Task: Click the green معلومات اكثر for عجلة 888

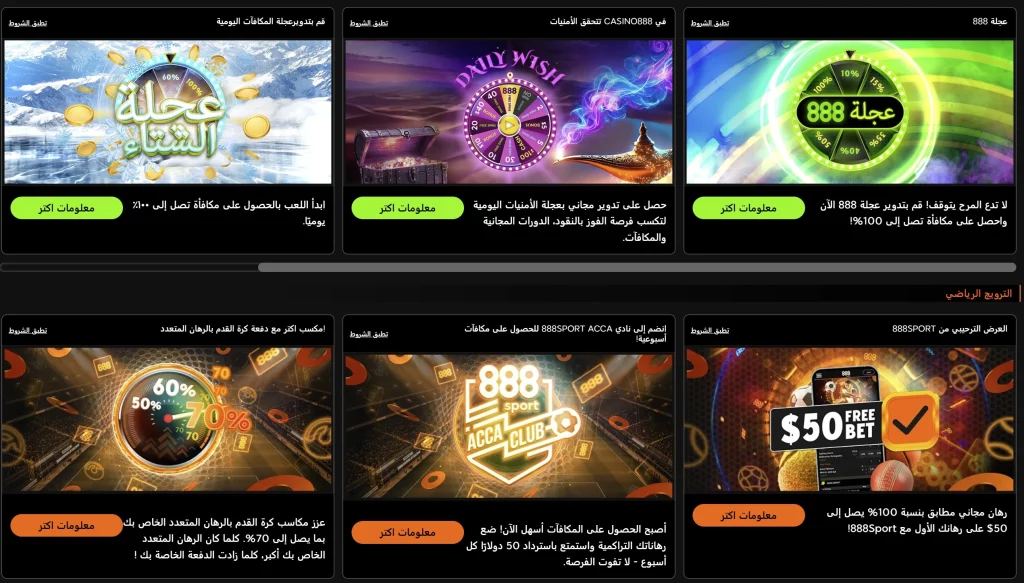Action: 748,208
